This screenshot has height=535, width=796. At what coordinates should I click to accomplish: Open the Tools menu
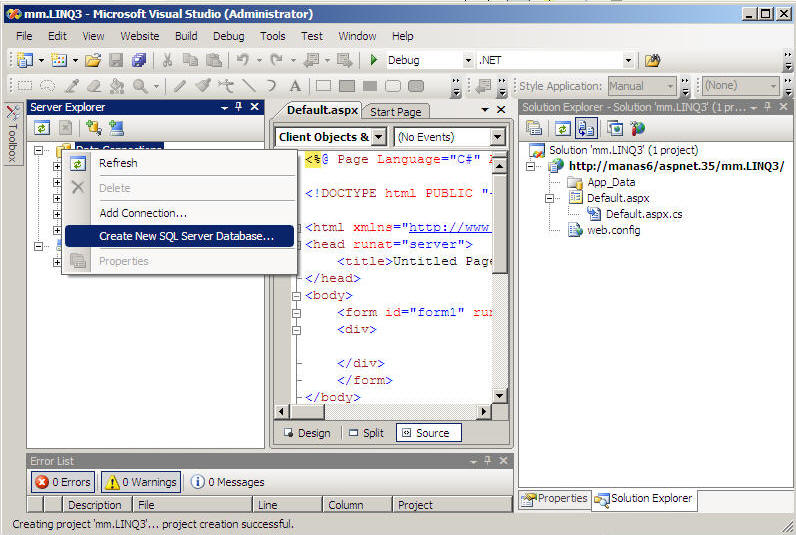coord(273,36)
